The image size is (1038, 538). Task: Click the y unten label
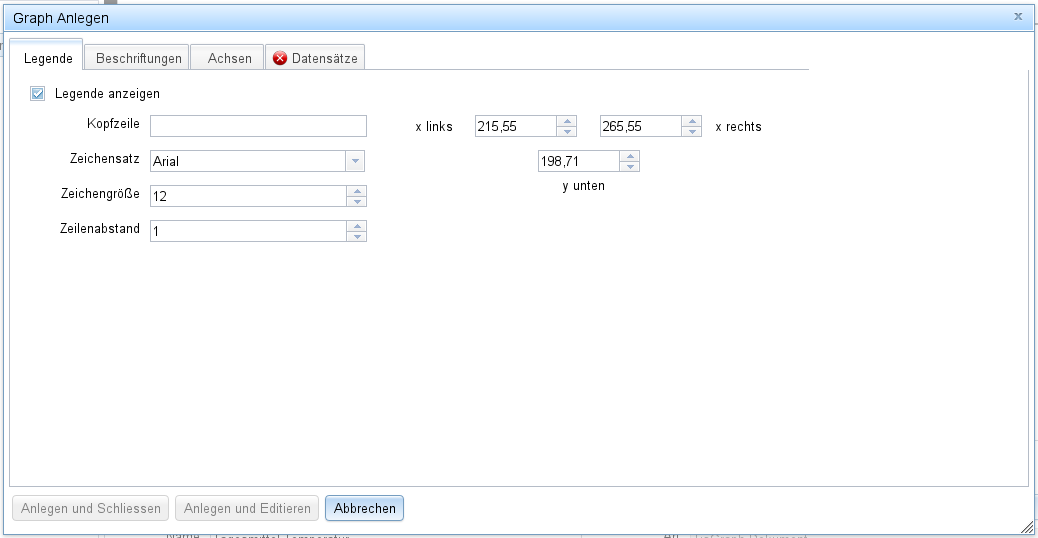(583, 186)
